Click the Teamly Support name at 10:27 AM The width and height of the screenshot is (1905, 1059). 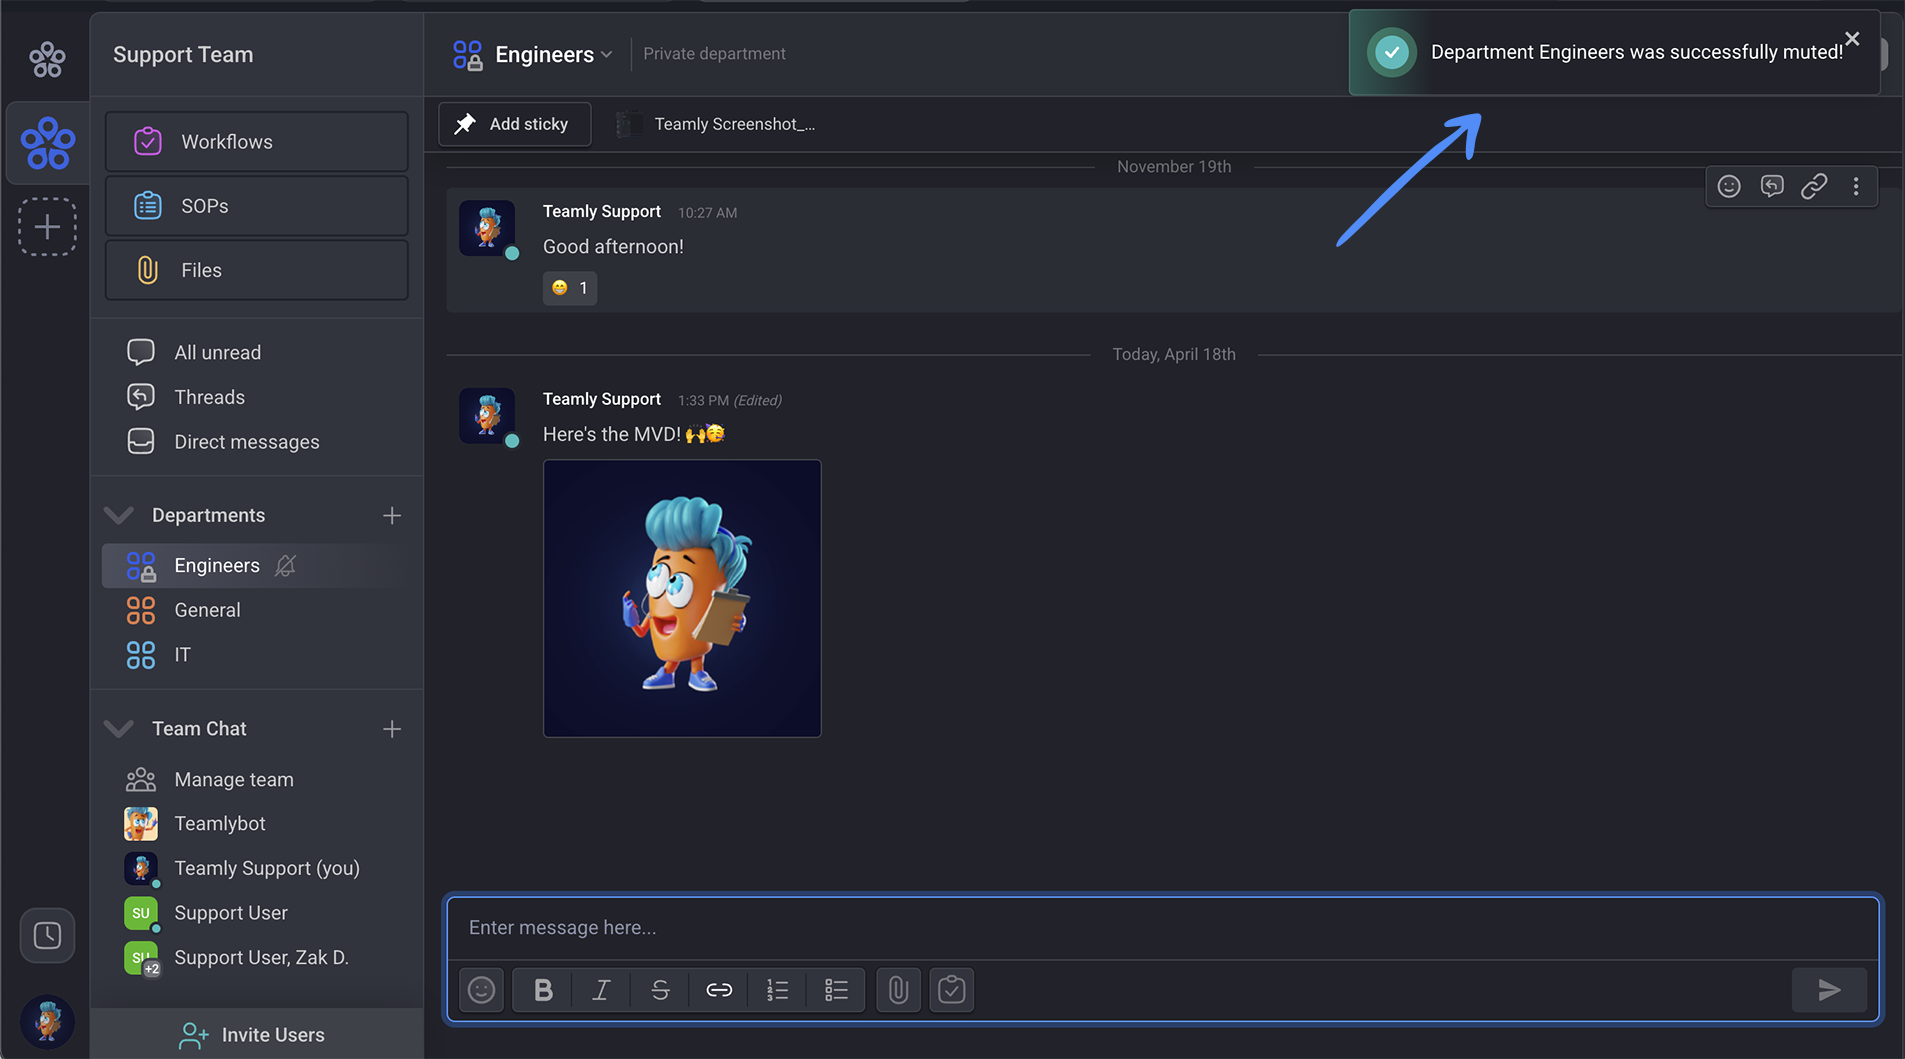[x=602, y=211]
